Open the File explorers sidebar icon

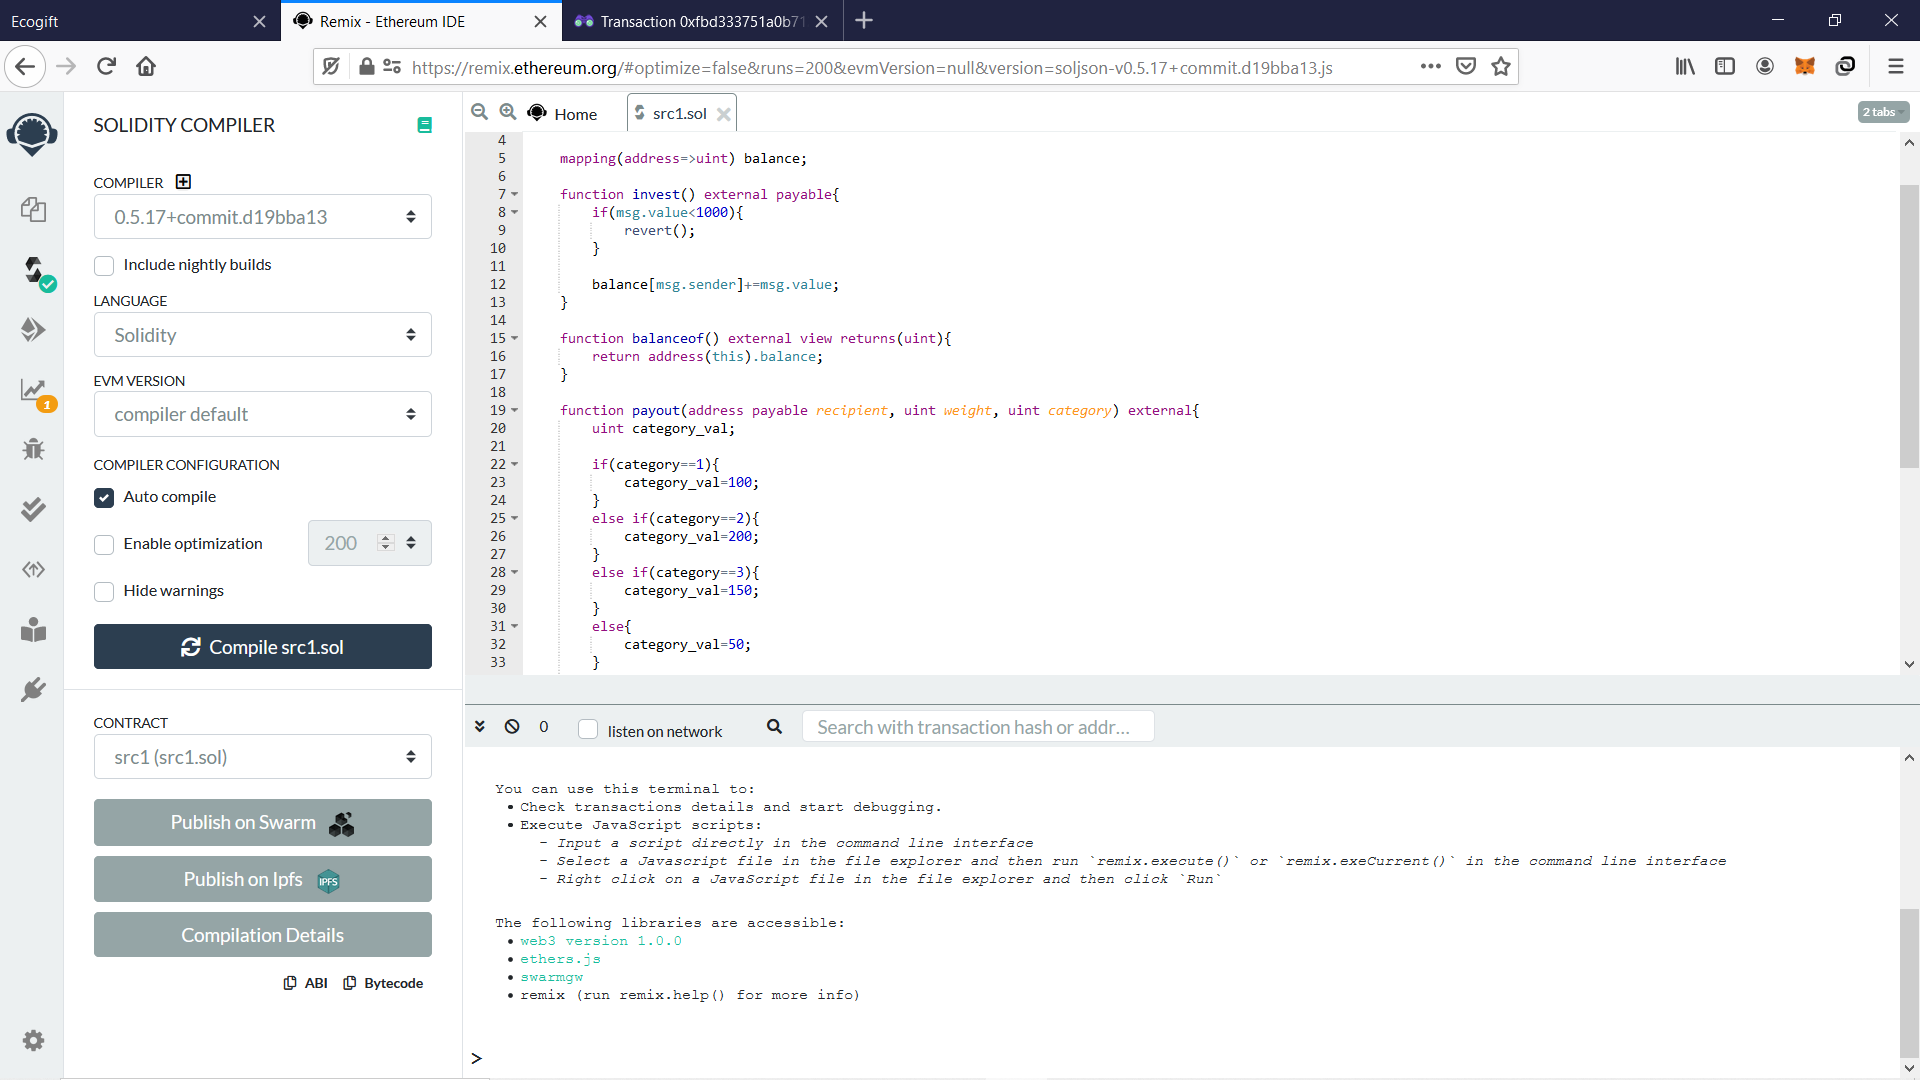33,210
